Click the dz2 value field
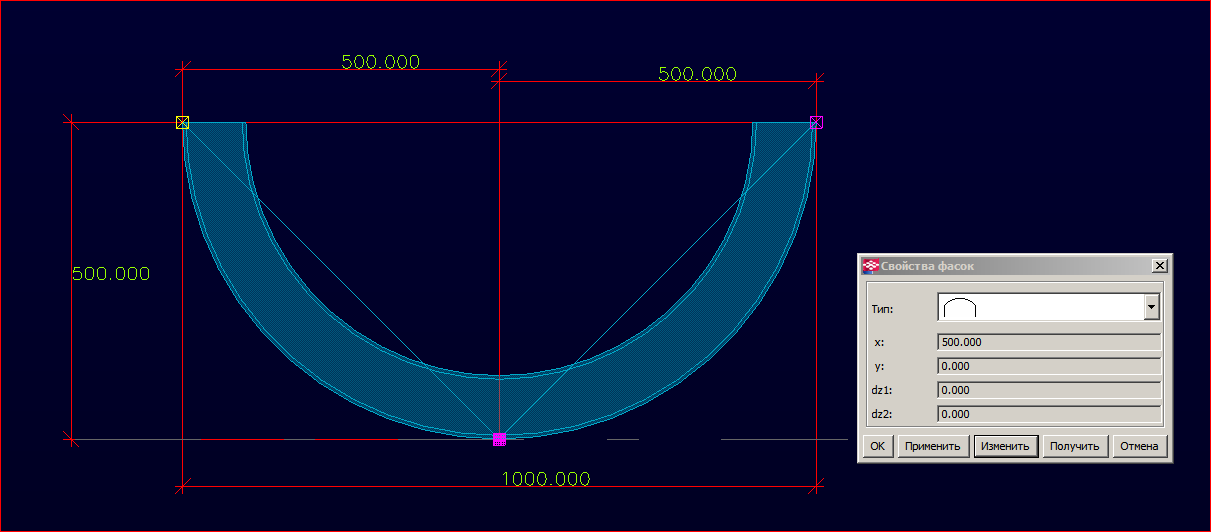The width and height of the screenshot is (1211, 532). 1049,413
